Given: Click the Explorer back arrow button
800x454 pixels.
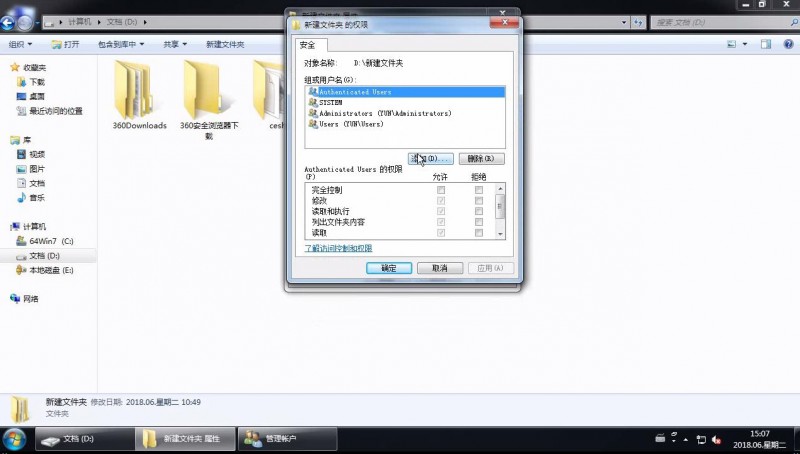Looking at the screenshot, I should point(7,22).
